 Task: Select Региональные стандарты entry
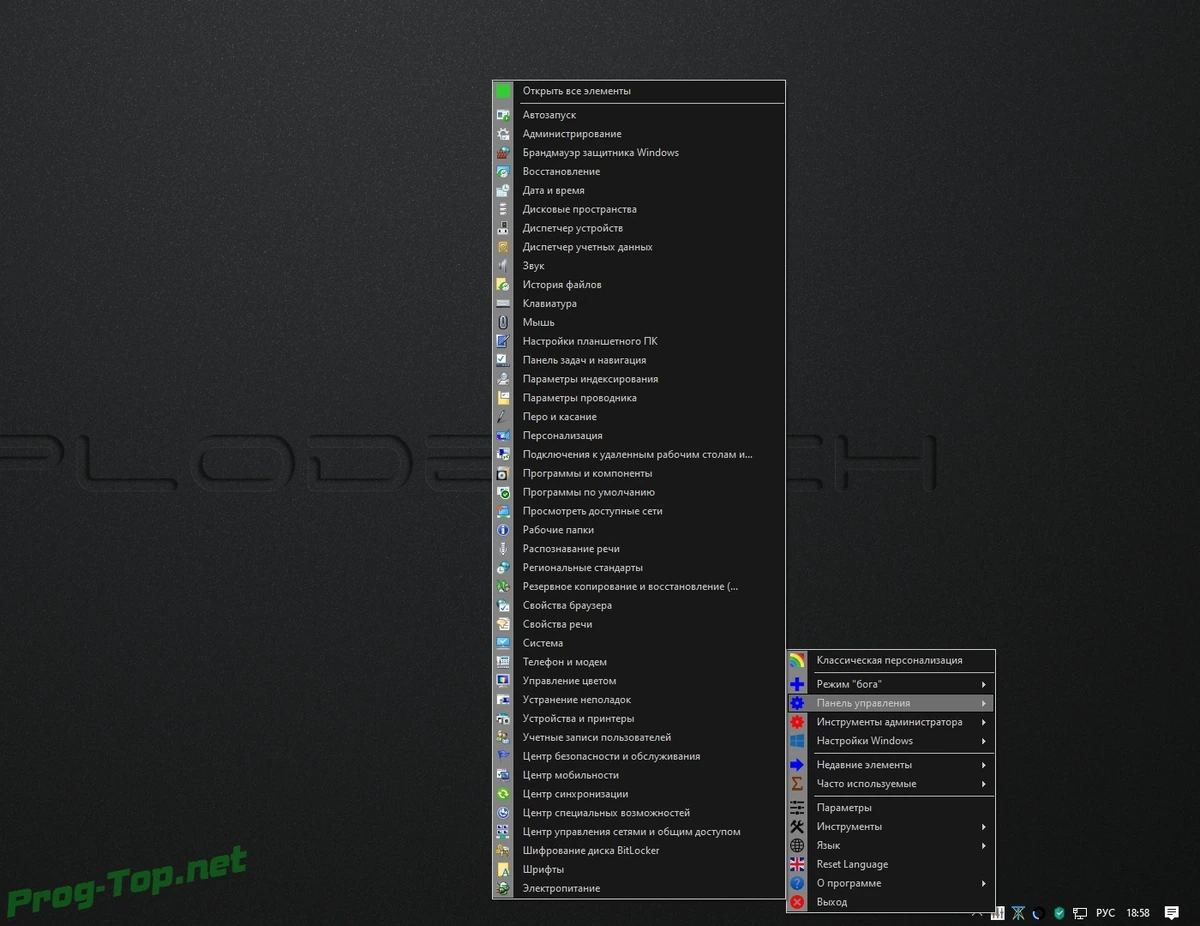click(x=639, y=568)
